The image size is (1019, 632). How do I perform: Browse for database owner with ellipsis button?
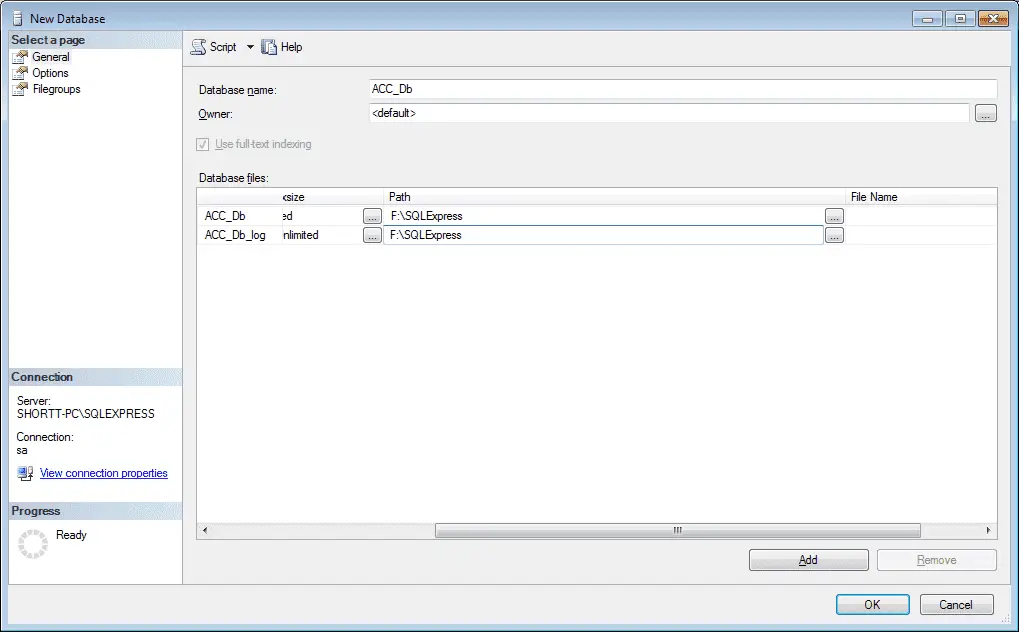point(985,113)
